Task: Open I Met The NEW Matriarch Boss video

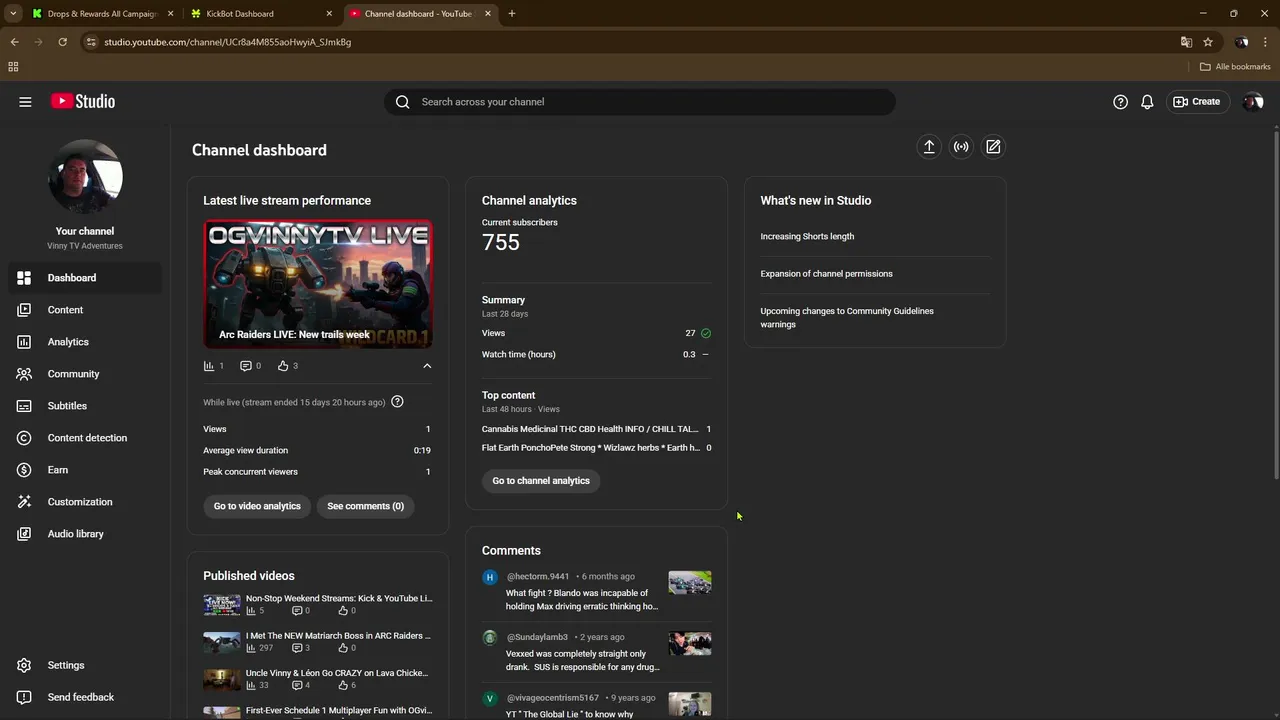Action: [x=338, y=635]
